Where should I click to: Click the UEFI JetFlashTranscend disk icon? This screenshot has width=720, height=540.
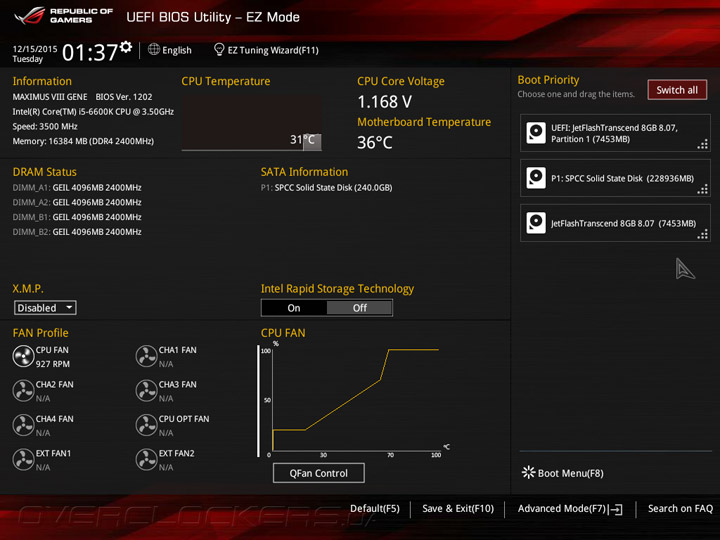536,133
